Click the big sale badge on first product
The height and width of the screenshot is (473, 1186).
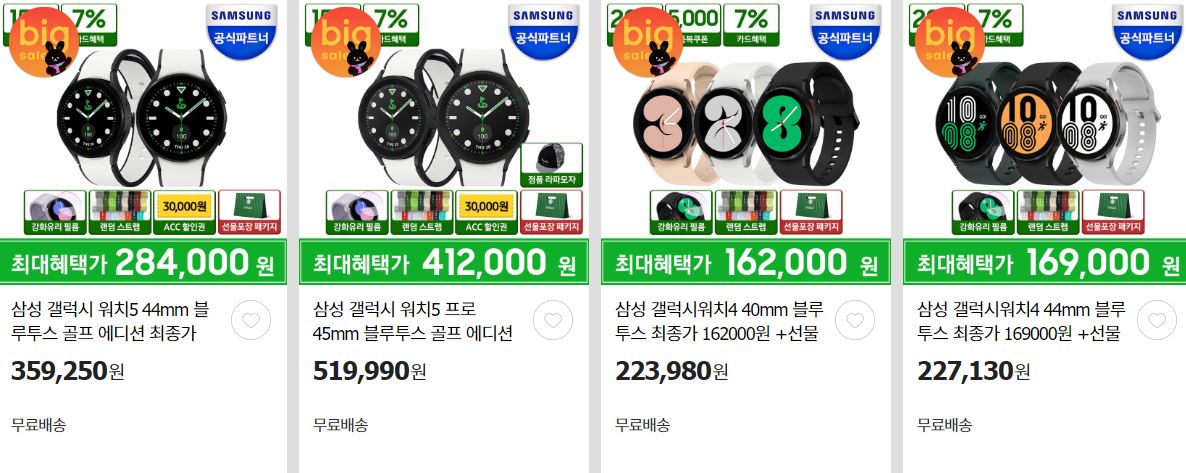[43, 42]
